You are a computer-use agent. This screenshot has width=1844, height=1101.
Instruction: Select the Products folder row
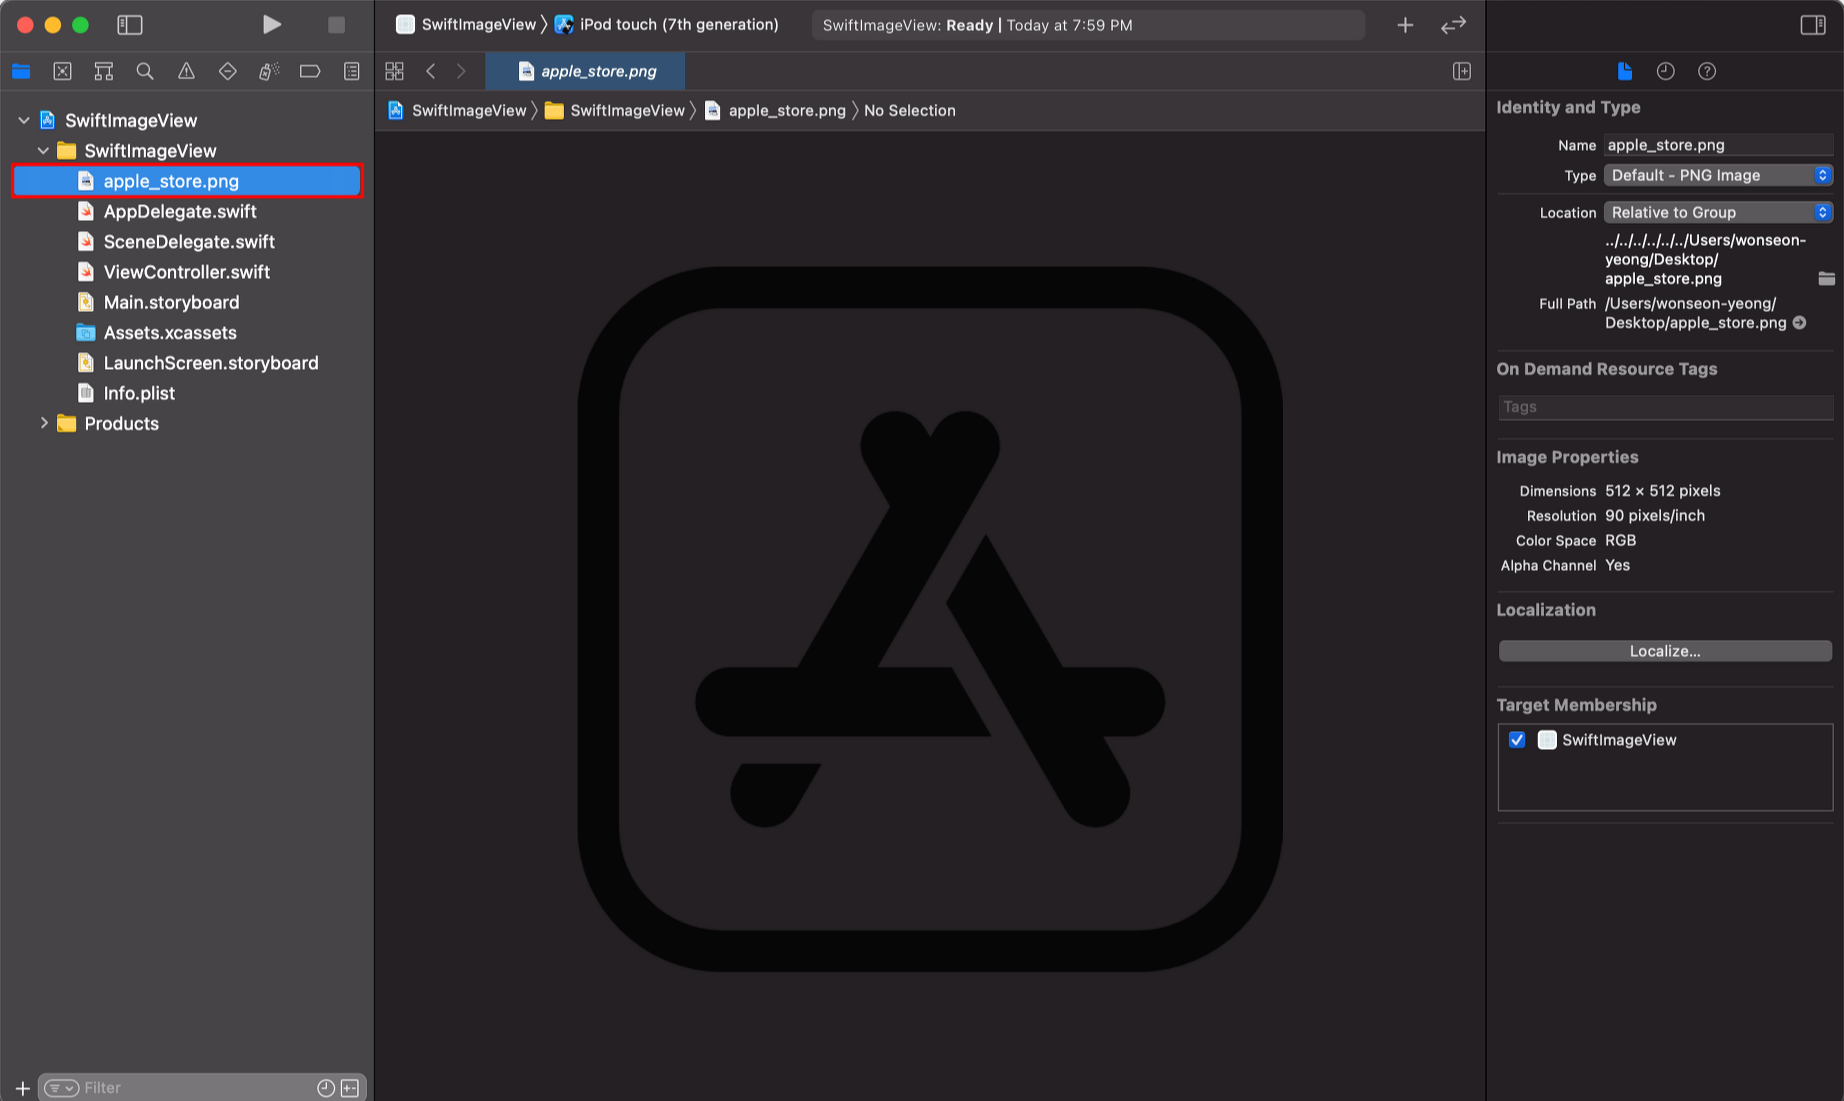(121, 423)
